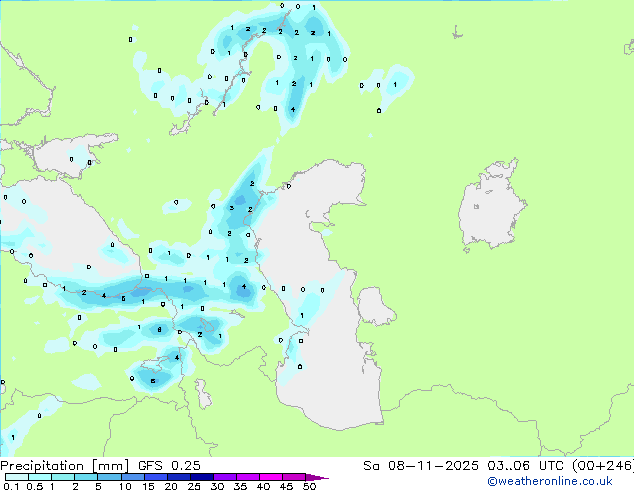634x490 pixels.
Task: Click the '0.5' legend scale label
Action: pyautogui.click(x=34, y=486)
